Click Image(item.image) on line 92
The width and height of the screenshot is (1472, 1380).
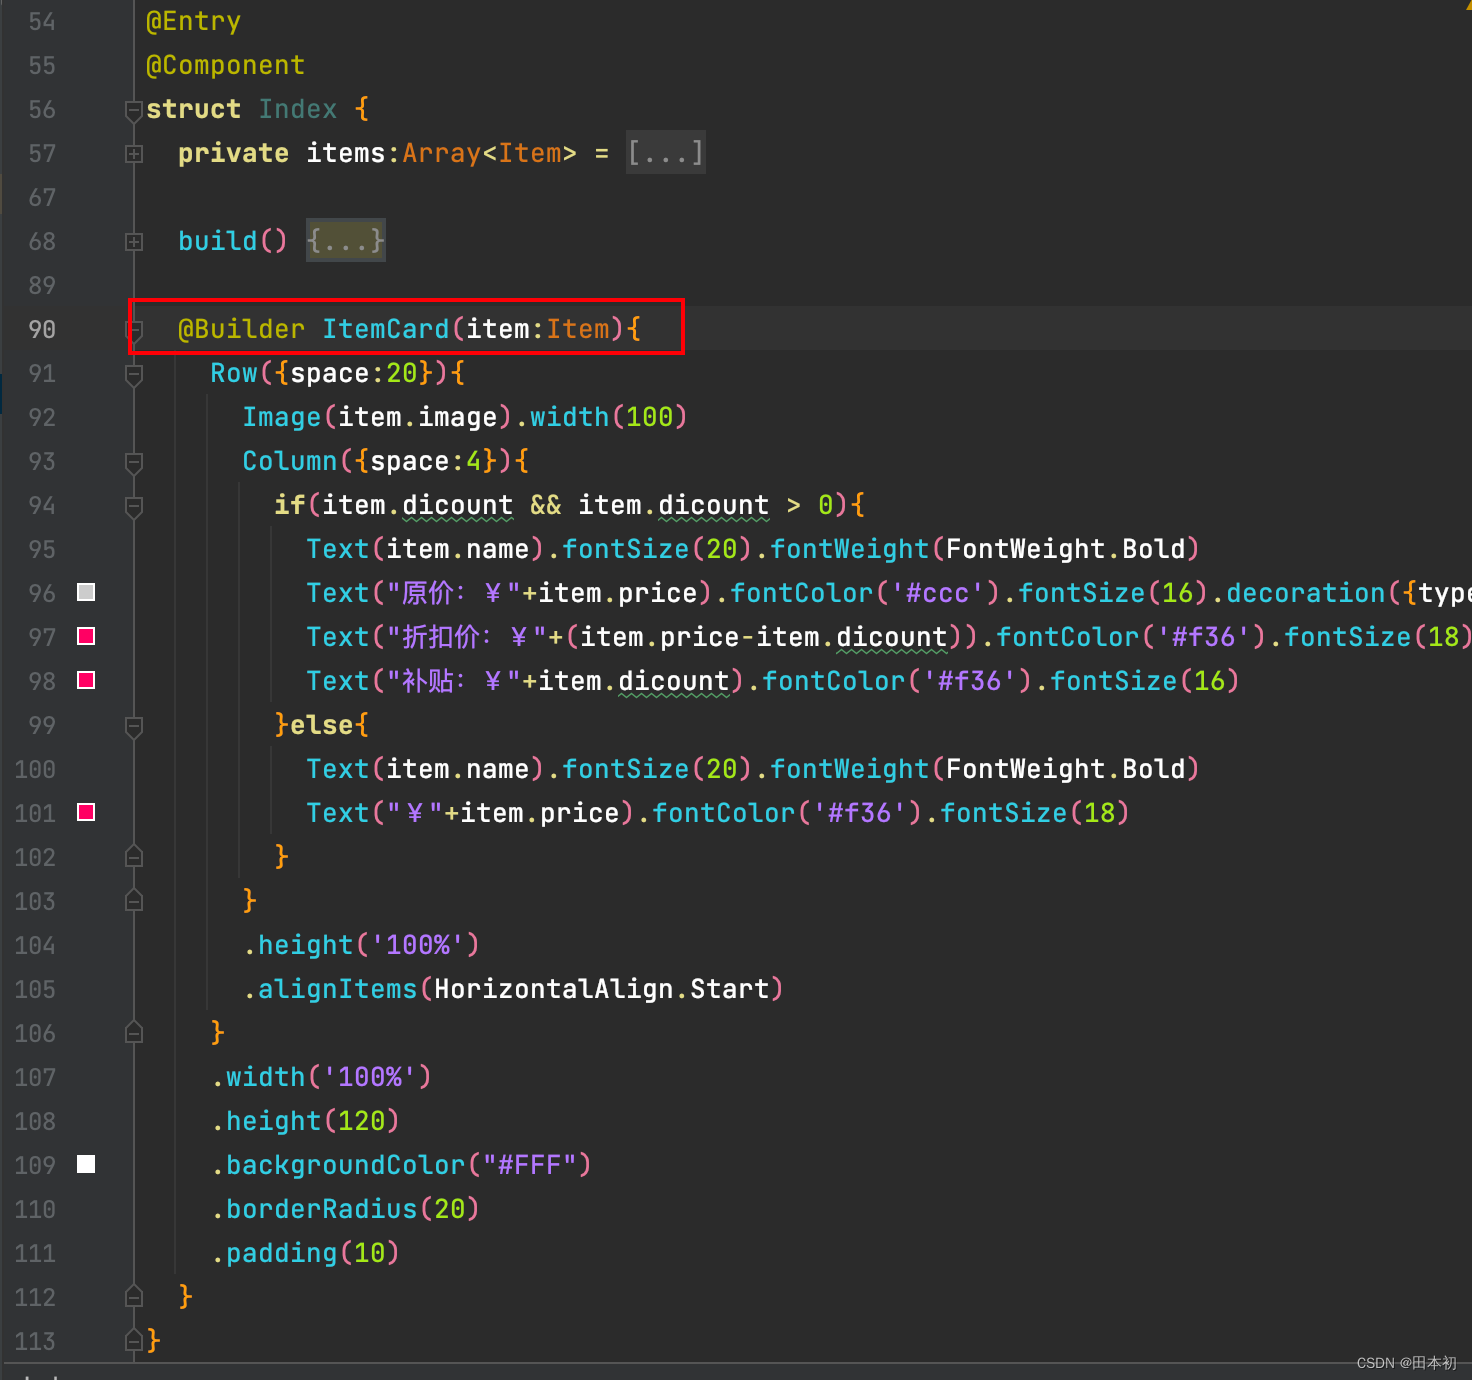click(x=378, y=418)
